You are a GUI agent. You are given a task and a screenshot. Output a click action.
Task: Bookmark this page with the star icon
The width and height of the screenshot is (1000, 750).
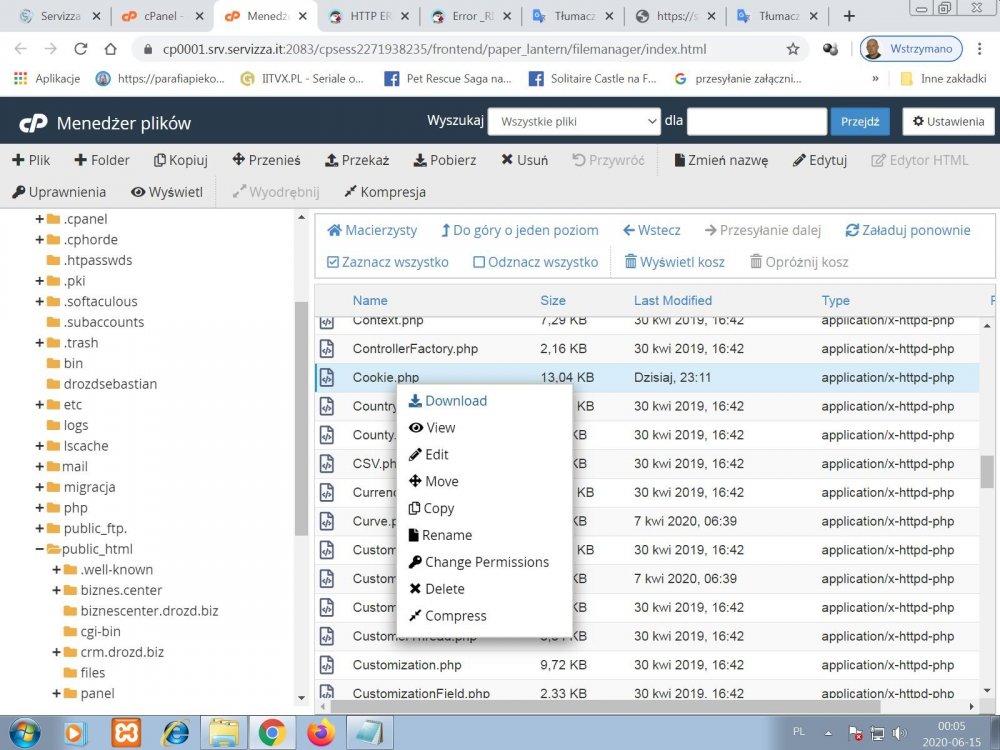[x=793, y=49]
